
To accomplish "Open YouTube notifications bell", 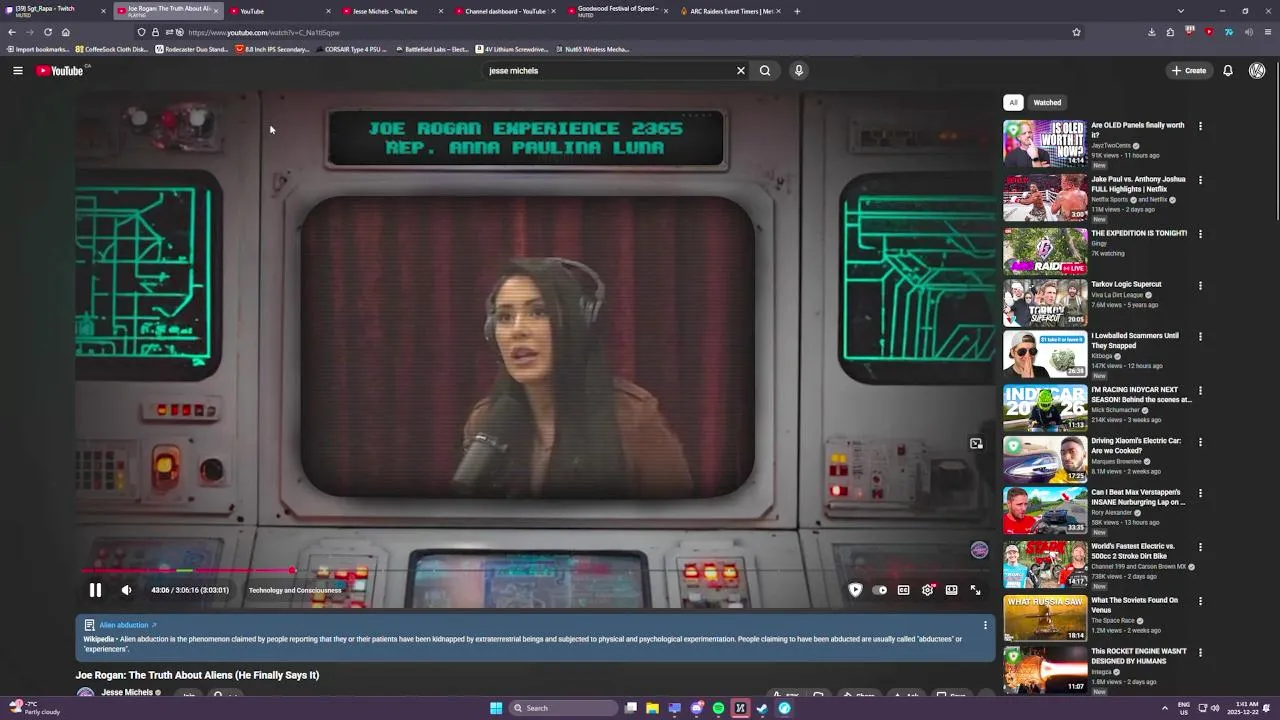I will point(1228,70).
